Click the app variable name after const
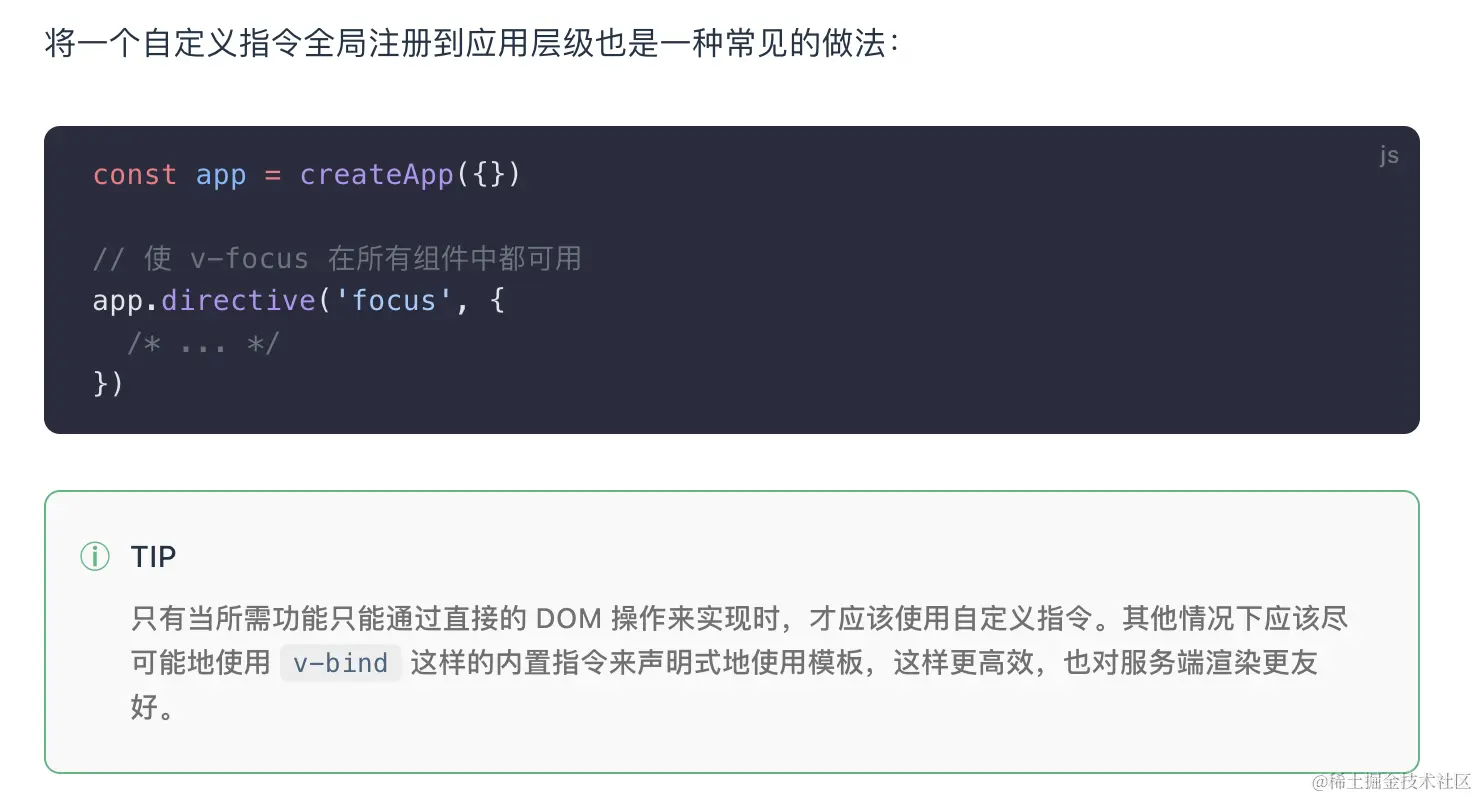This screenshot has height=798, width=1478. click(221, 177)
